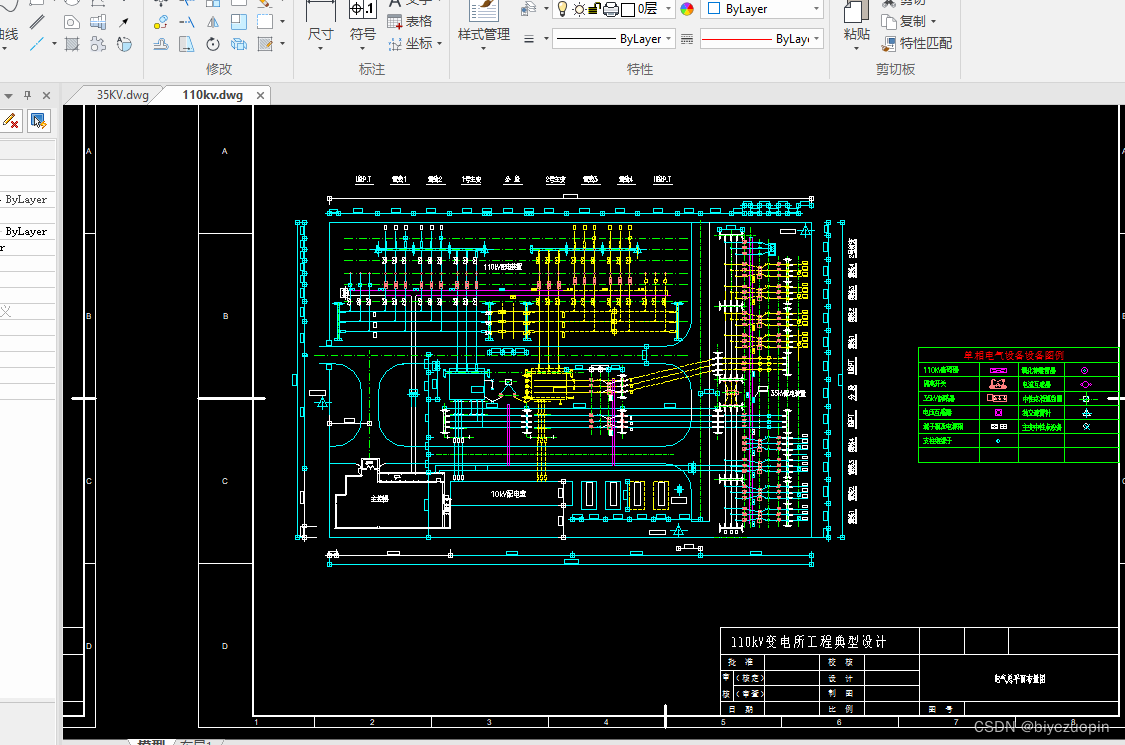Image resolution: width=1125 pixels, height=745 pixels.
Task: Click the arrow leader icon
Action: [x=124, y=22]
